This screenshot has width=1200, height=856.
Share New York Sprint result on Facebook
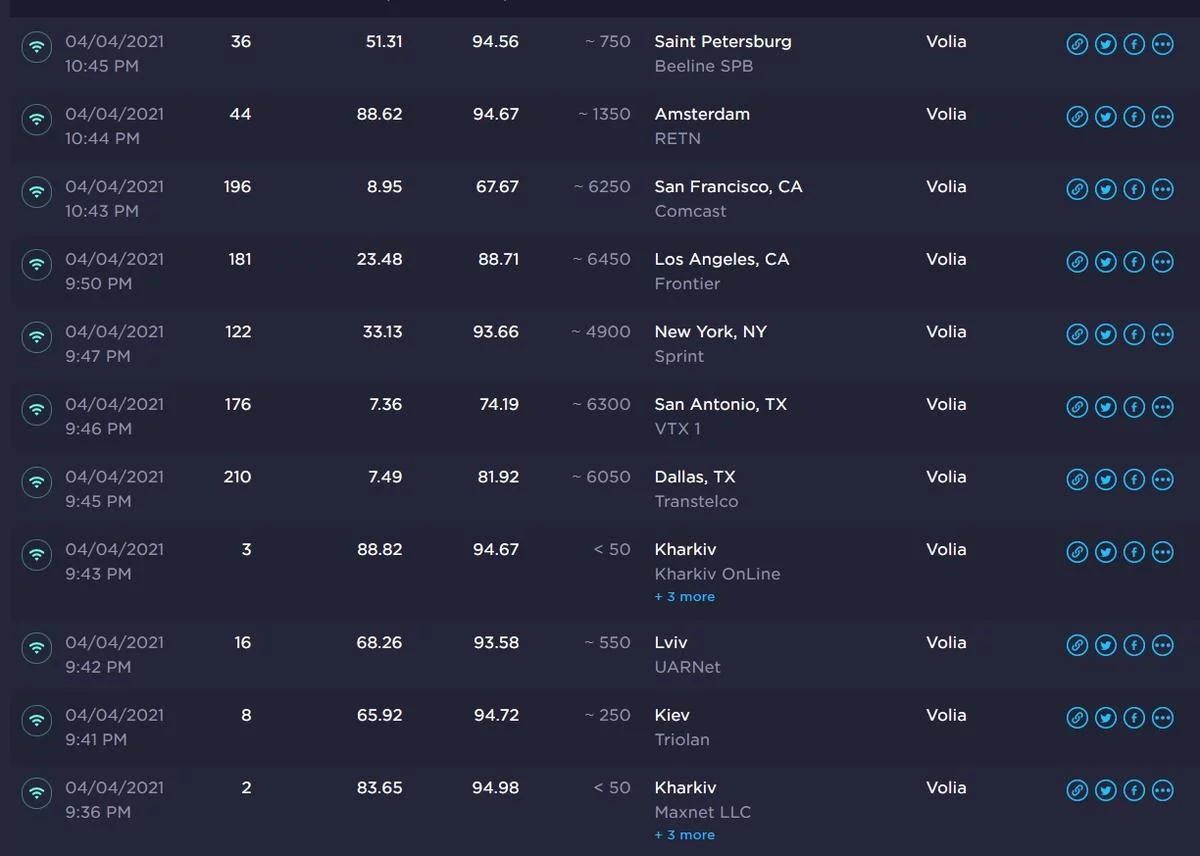click(1134, 335)
